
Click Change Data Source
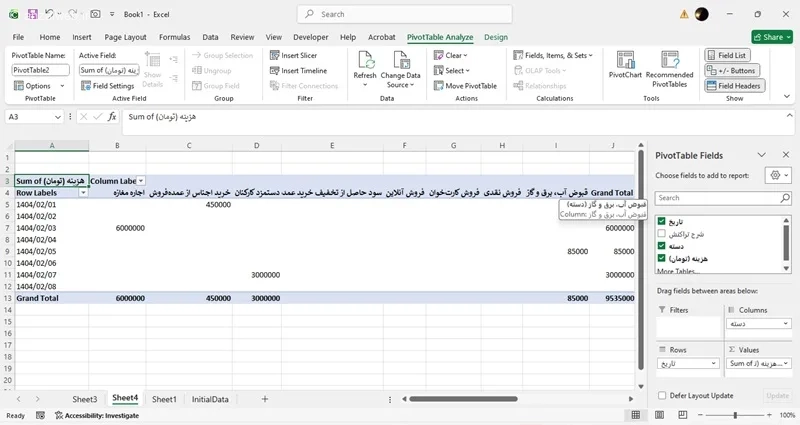(x=401, y=70)
